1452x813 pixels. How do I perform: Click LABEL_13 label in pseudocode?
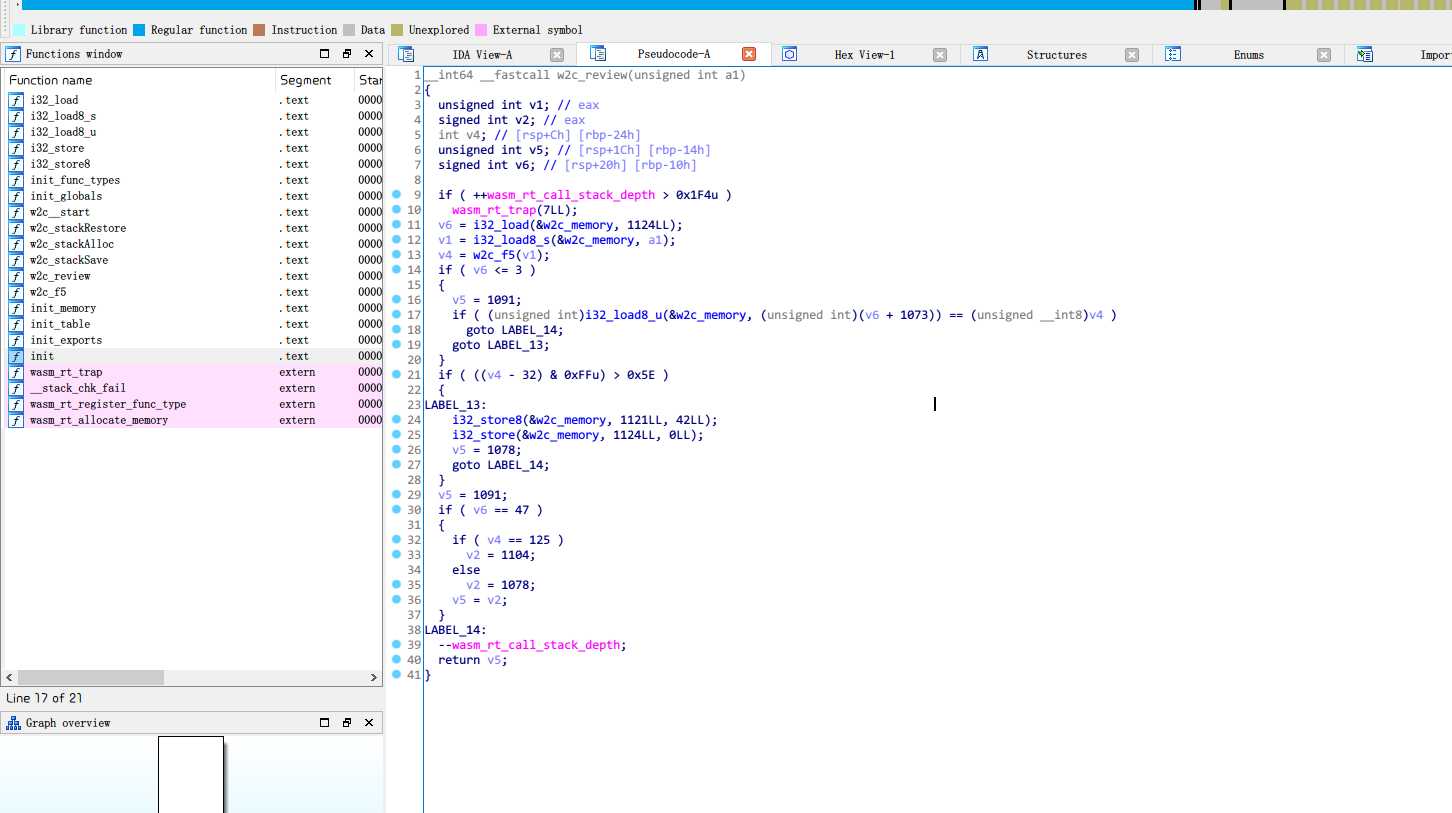click(x=452, y=405)
